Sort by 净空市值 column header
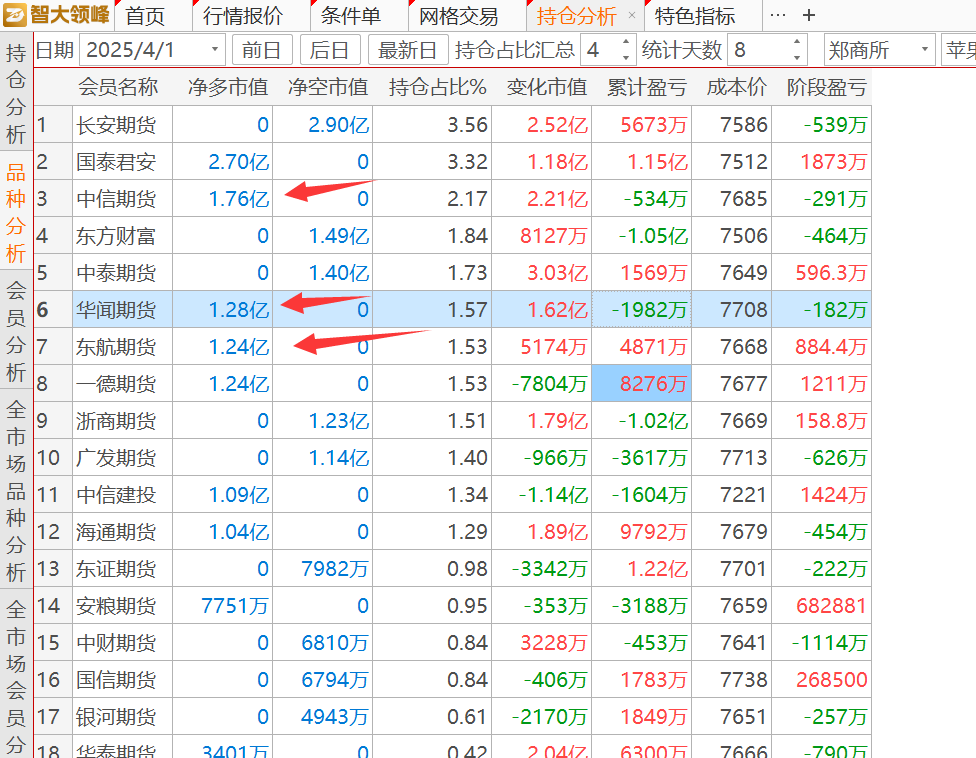The height and width of the screenshot is (758, 976). (x=329, y=87)
